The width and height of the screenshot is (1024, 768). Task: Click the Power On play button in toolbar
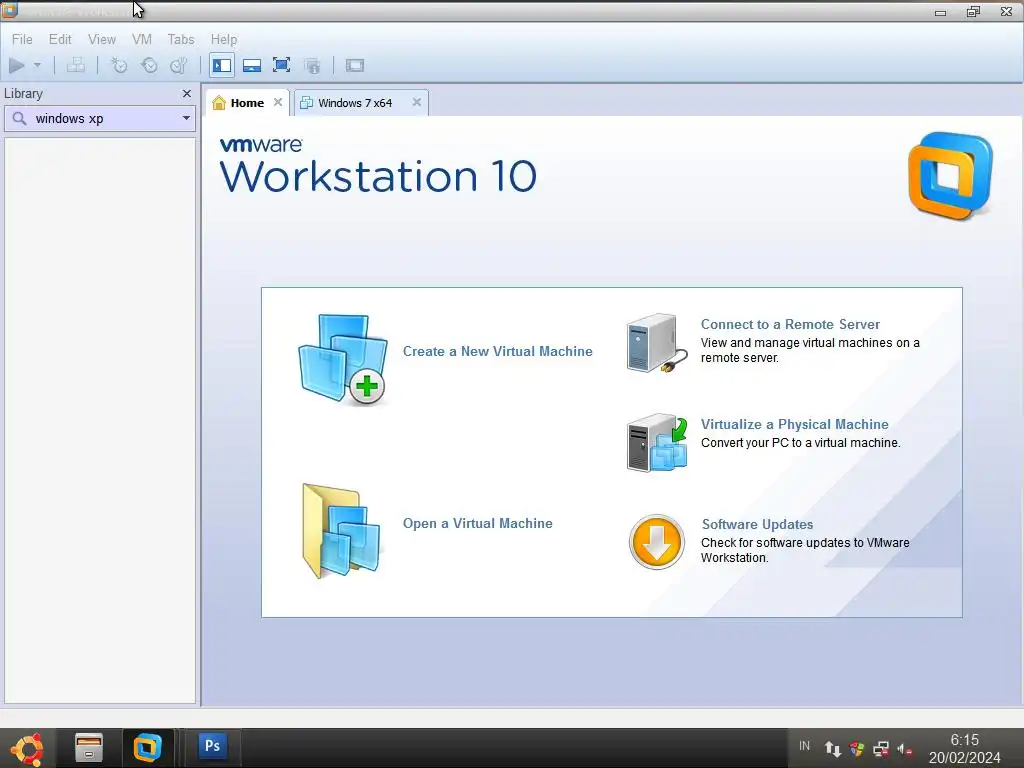17,65
